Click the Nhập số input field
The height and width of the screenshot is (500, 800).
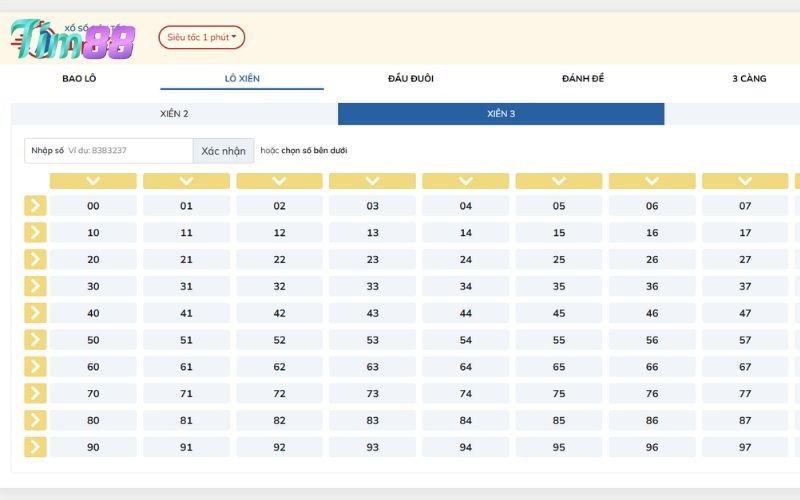coord(109,151)
